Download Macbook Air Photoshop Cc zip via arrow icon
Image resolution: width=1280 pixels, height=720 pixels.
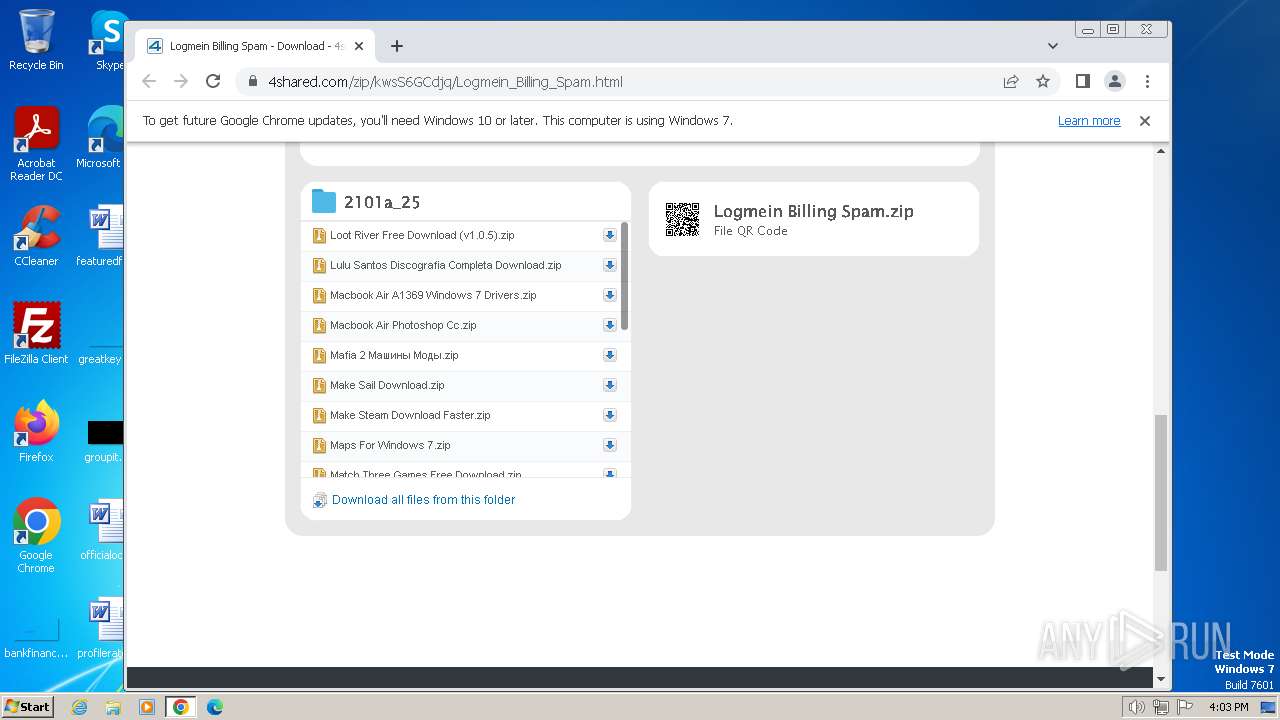609,325
